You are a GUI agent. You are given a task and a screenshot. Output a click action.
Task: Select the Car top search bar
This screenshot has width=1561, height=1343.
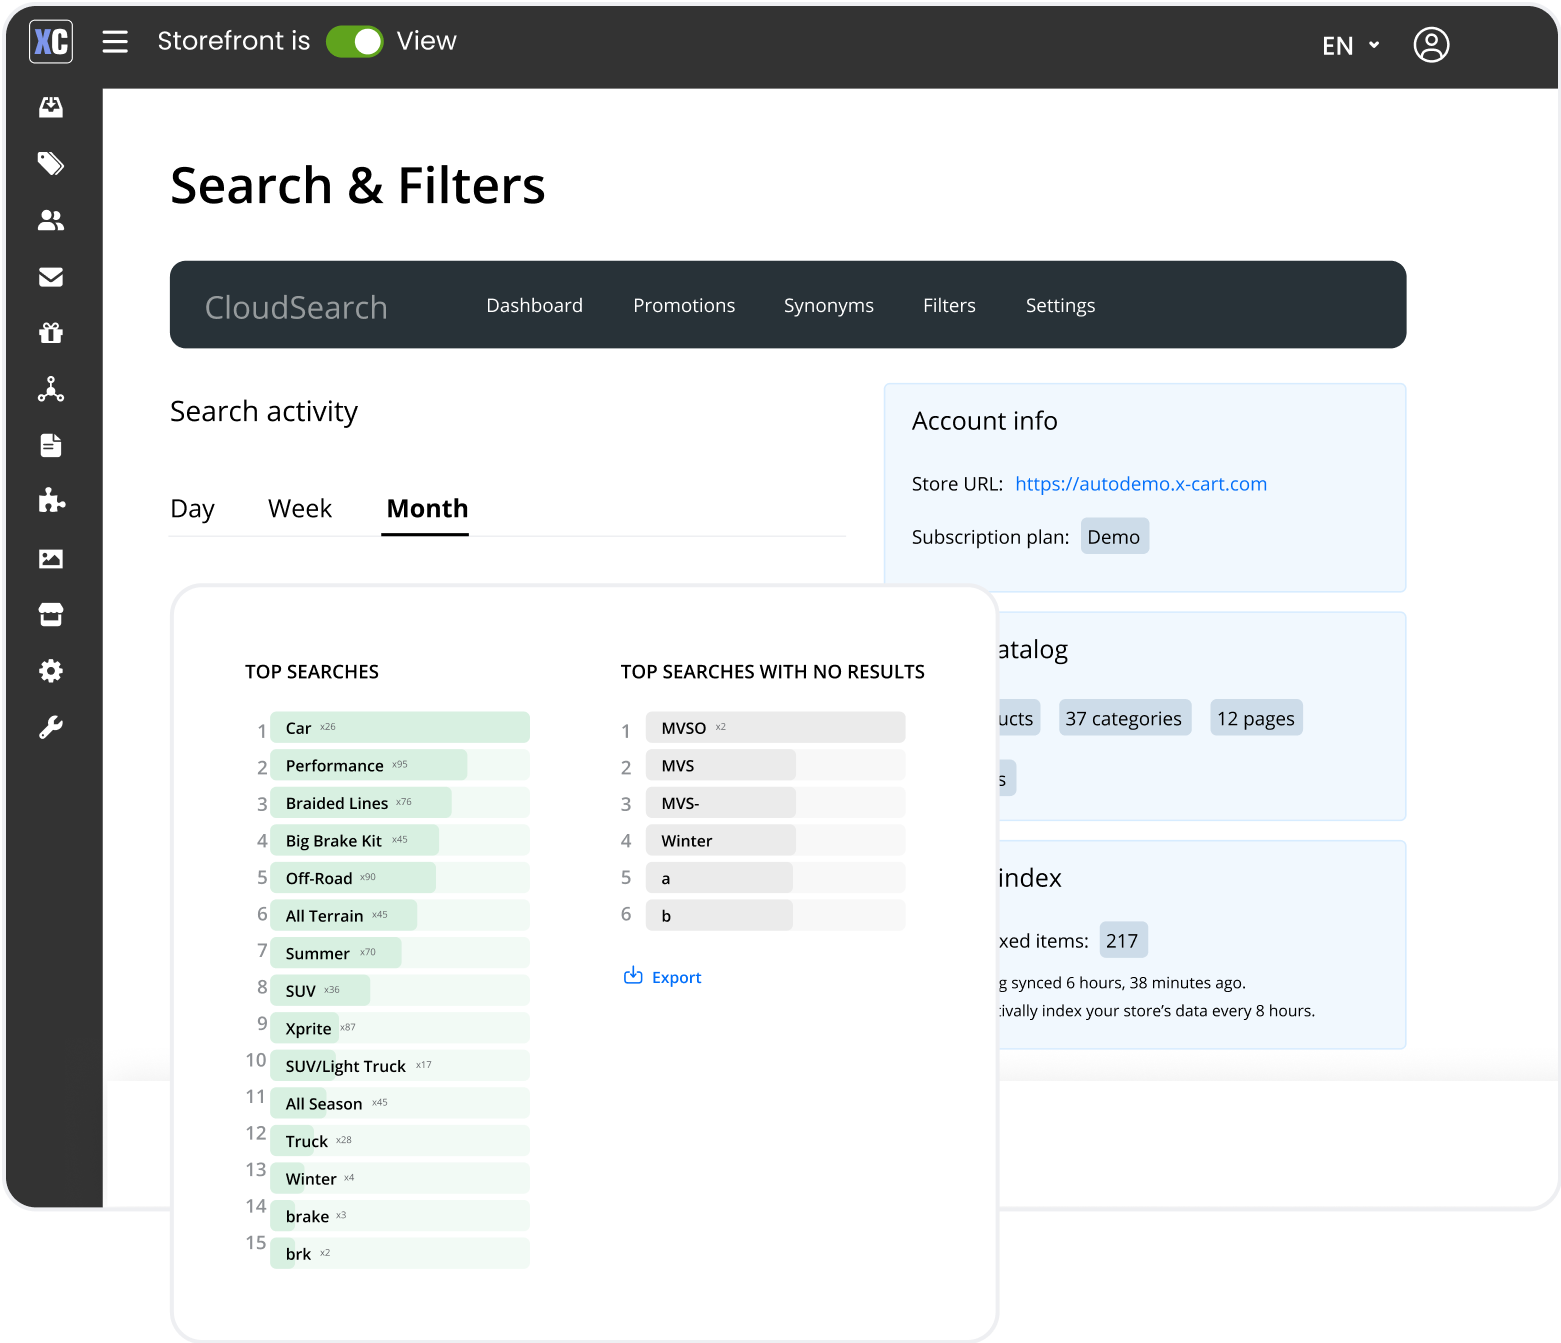pyautogui.click(x=399, y=727)
